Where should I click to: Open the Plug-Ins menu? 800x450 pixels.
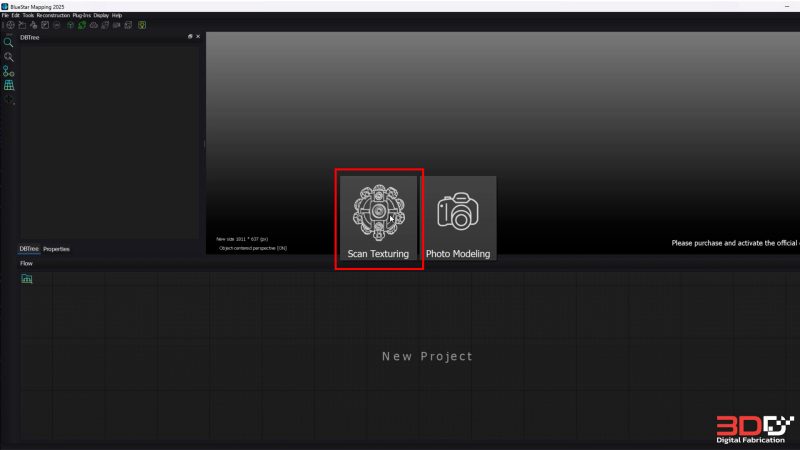point(82,15)
